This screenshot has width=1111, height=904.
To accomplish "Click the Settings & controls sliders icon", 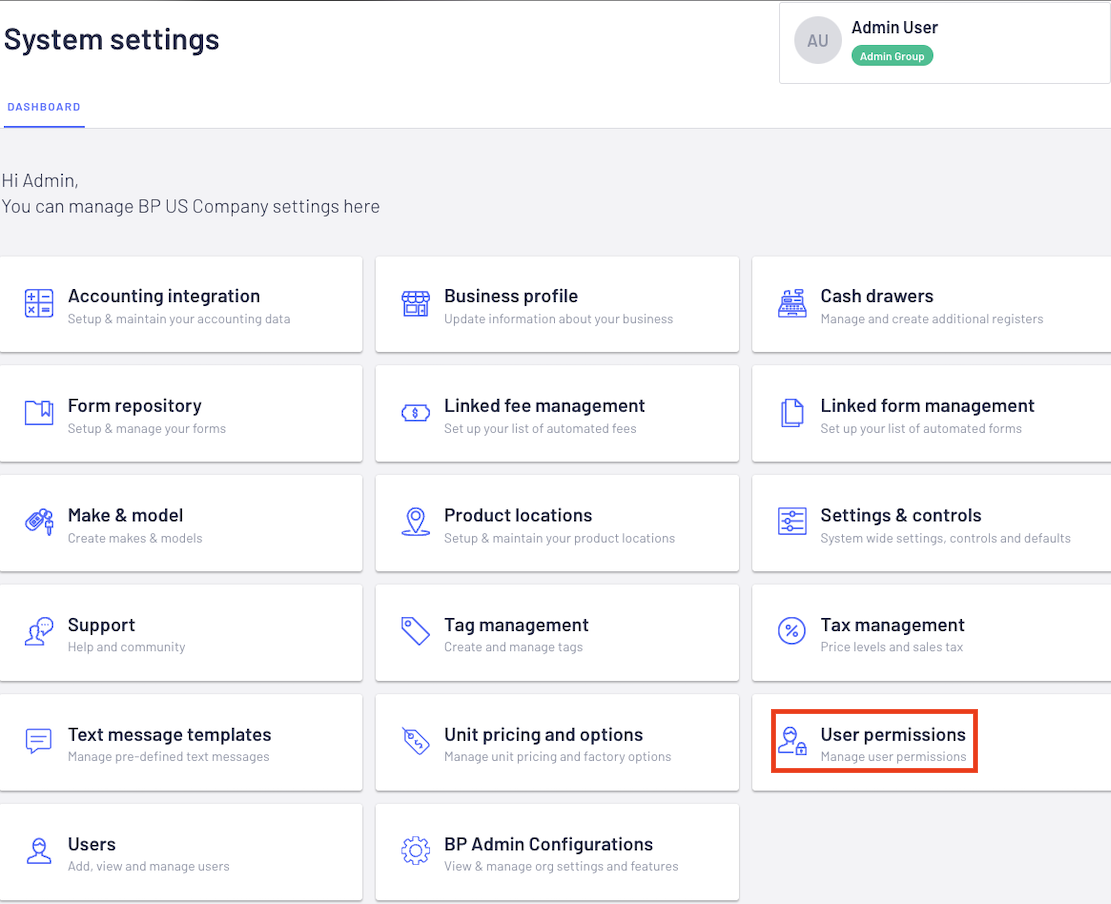I will point(791,522).
